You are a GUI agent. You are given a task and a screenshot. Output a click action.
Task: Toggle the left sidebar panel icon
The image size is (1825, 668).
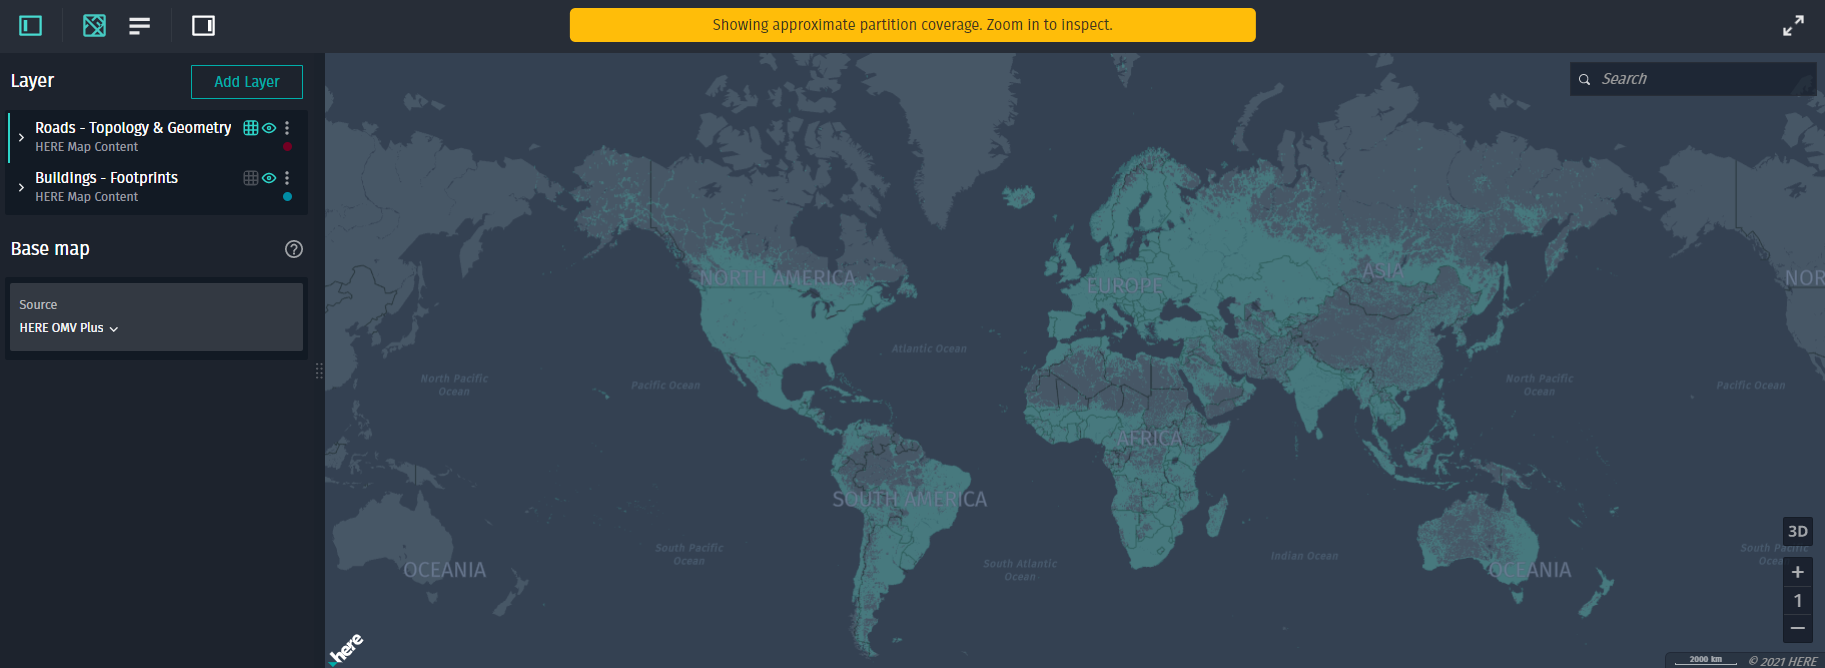[x=31, y=25]
